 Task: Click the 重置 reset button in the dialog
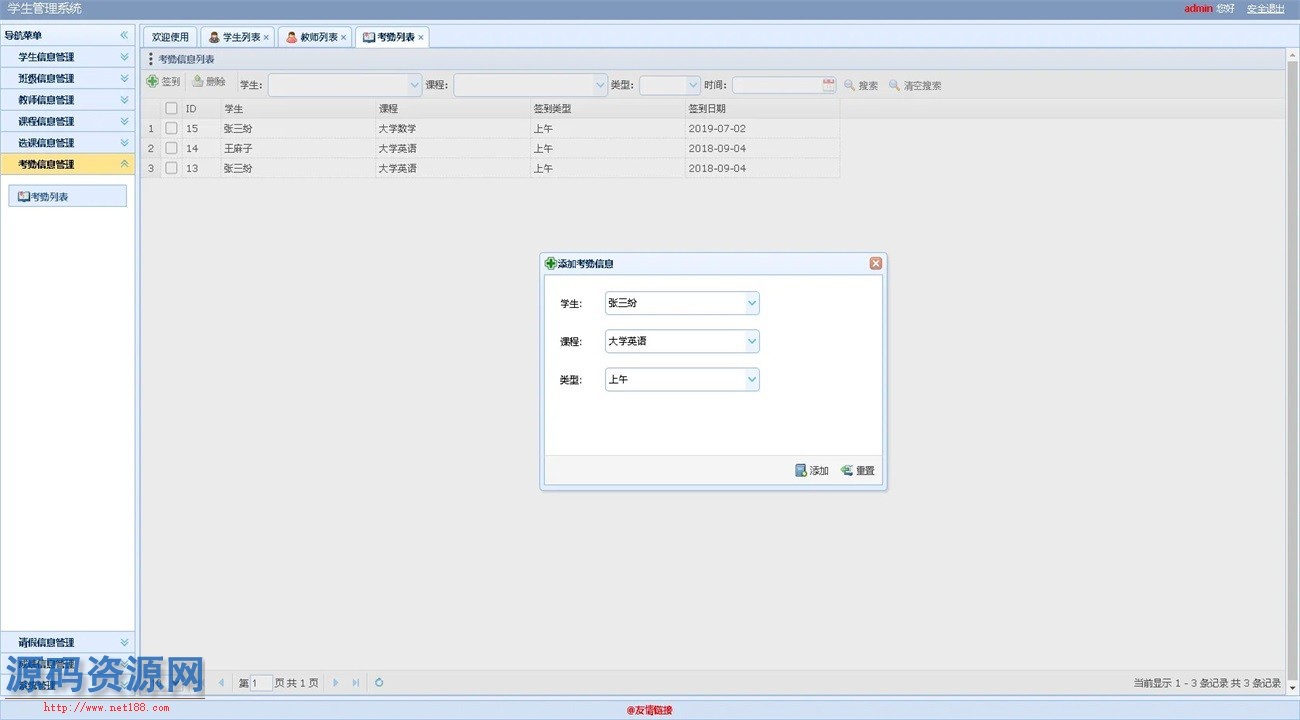(858, 471)
